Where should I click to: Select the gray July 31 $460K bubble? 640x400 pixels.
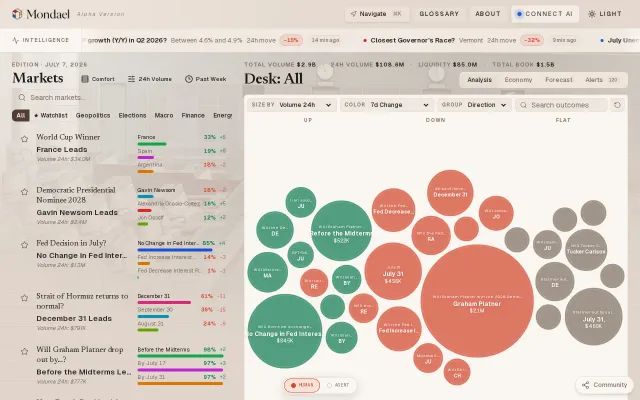point(593,316)
